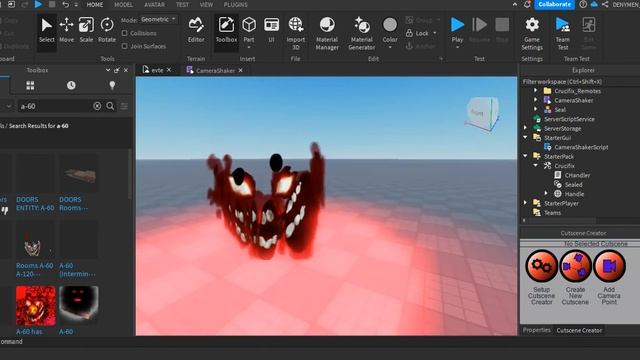640x360 pixels.
Task: Open the dropdown under Play
Action: 457,47
